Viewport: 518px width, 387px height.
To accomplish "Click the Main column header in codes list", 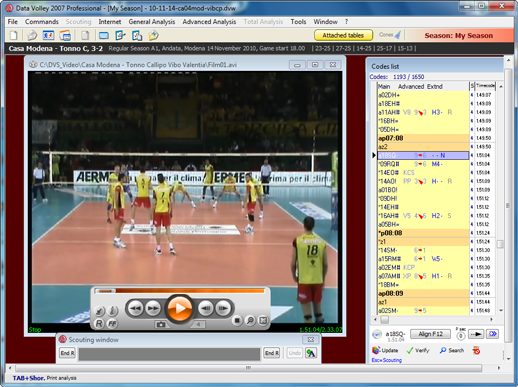I will coord(384,86).
